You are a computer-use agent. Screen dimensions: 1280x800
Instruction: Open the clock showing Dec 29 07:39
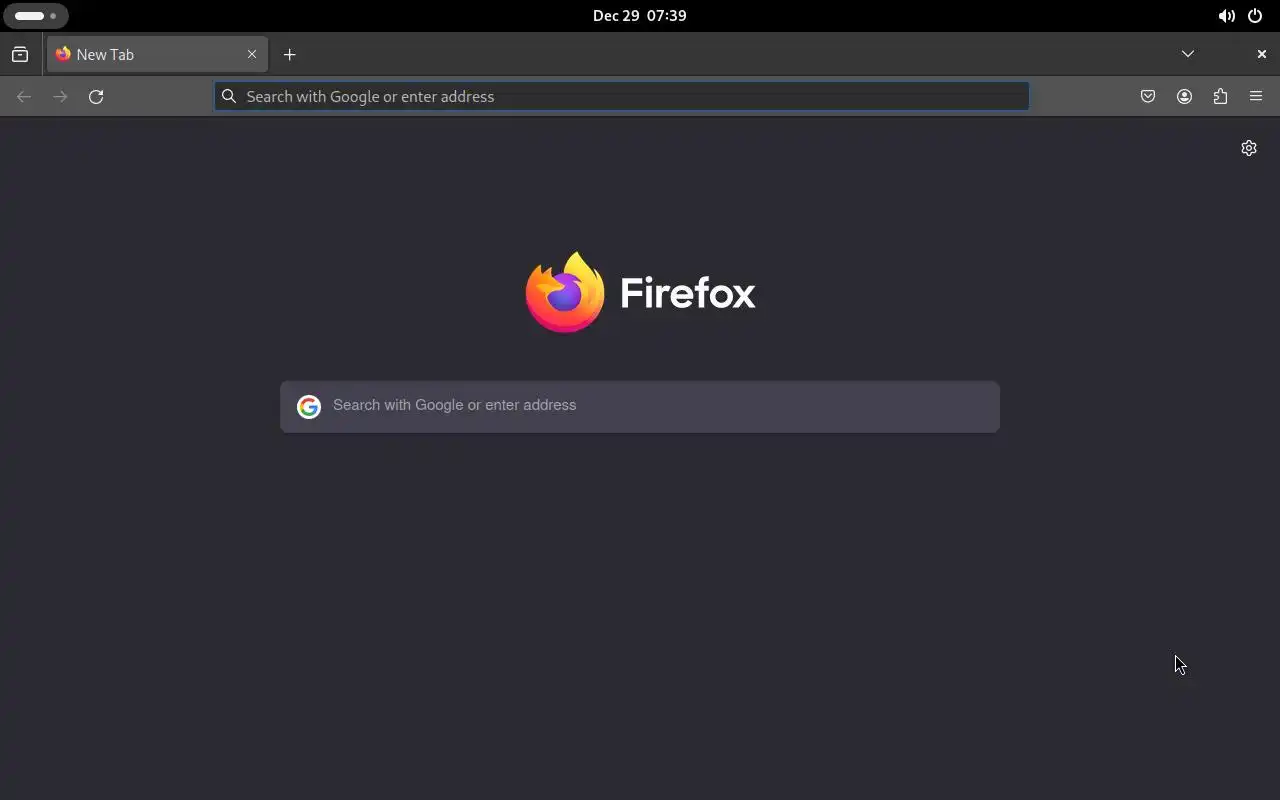[640, 16]
